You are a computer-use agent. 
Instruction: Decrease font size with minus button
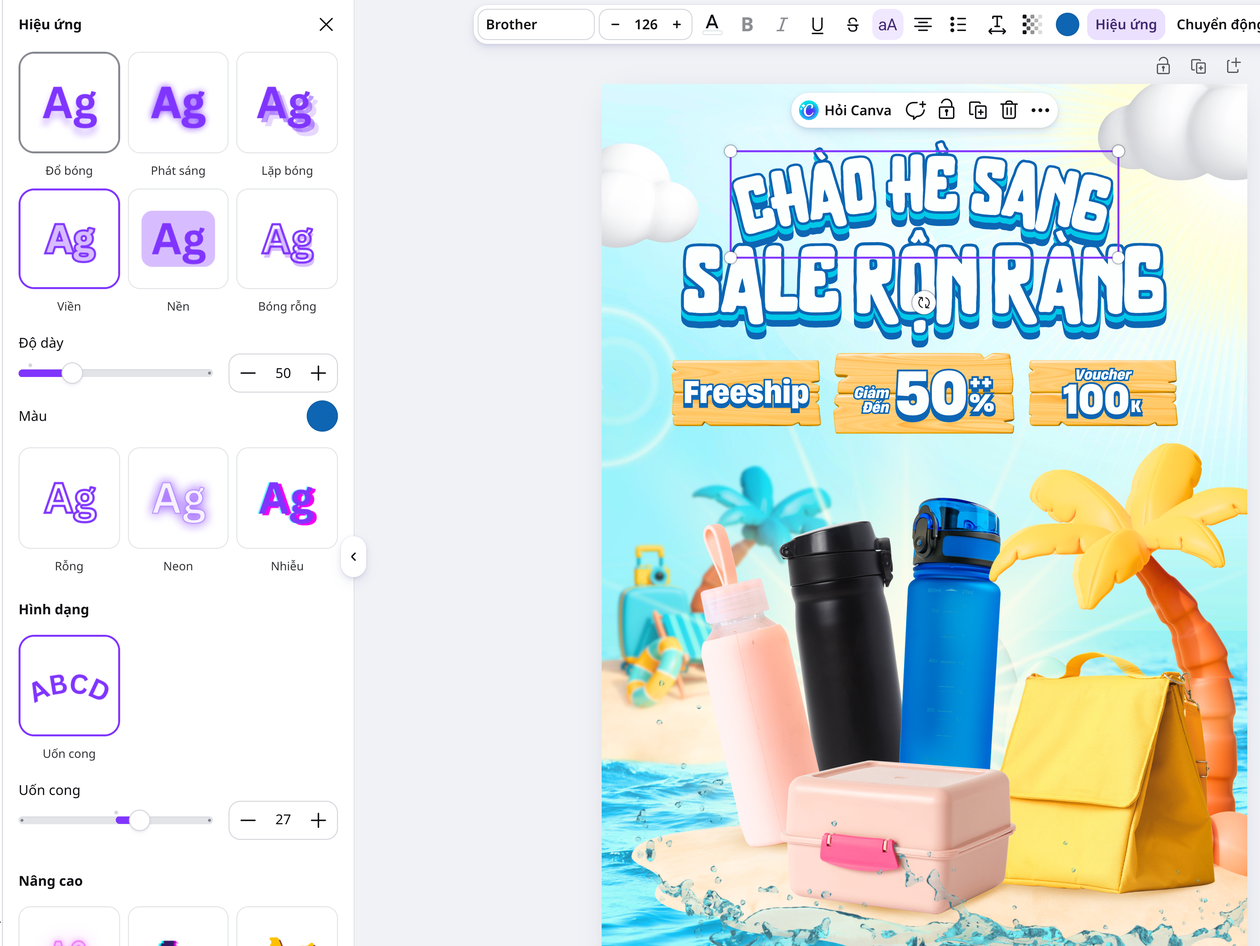click(615, 24)
